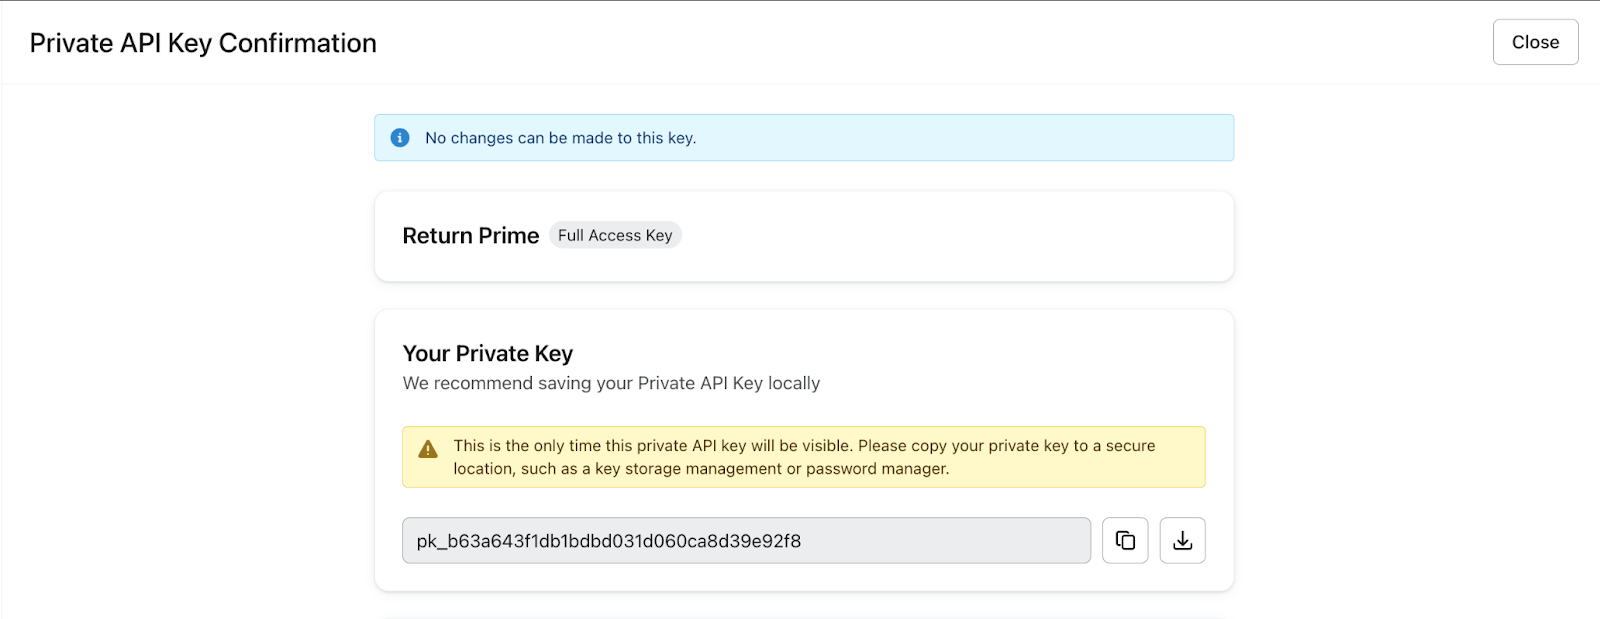Click the Return Prime key name
The height and width of the screenshot is (619, 1600).
click(x=470, y=236)
